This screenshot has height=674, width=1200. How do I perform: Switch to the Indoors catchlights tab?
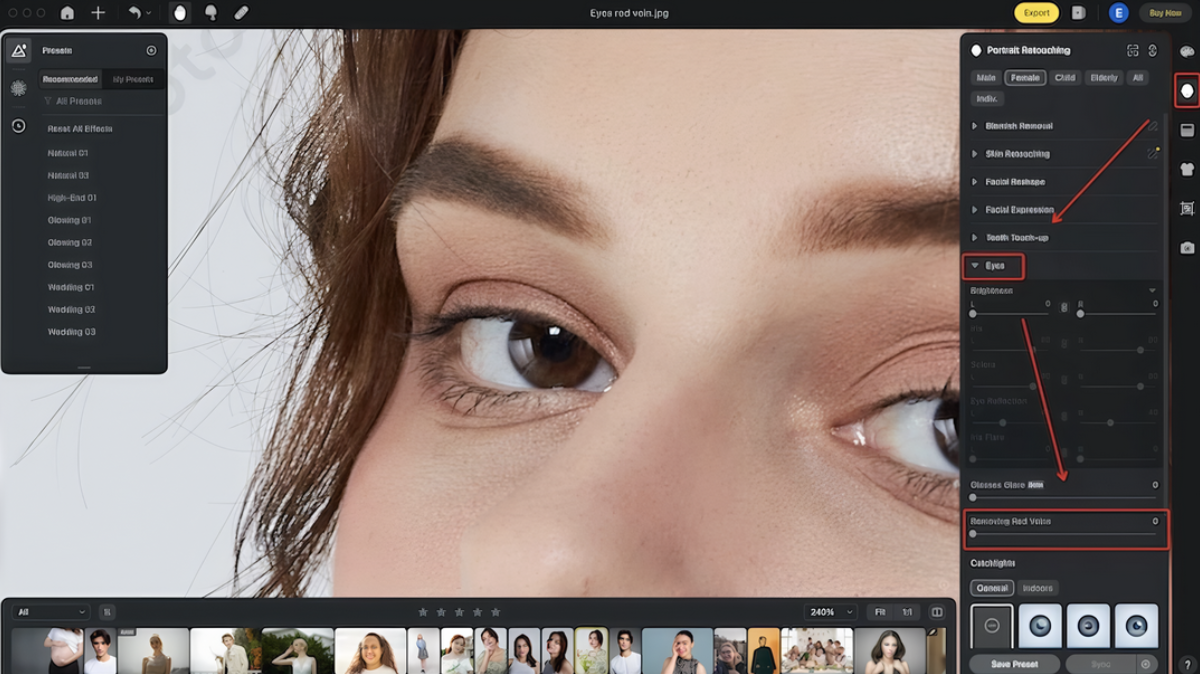[x=1038, y=588]
